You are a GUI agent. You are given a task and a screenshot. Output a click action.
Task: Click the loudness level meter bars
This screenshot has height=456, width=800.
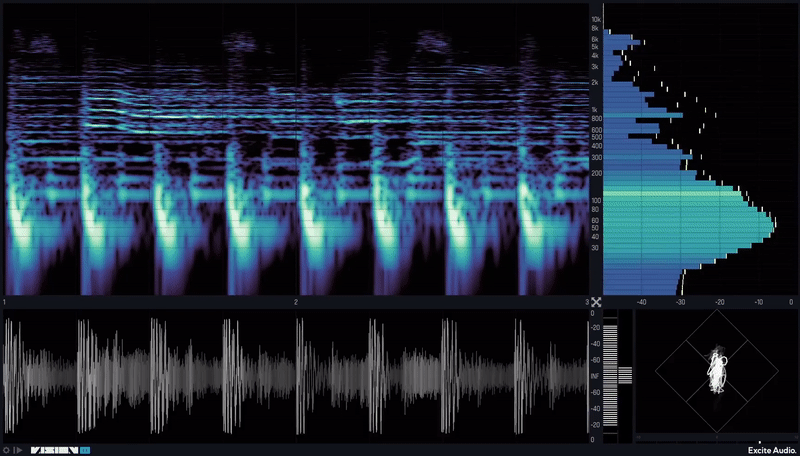tap(610, 375)
